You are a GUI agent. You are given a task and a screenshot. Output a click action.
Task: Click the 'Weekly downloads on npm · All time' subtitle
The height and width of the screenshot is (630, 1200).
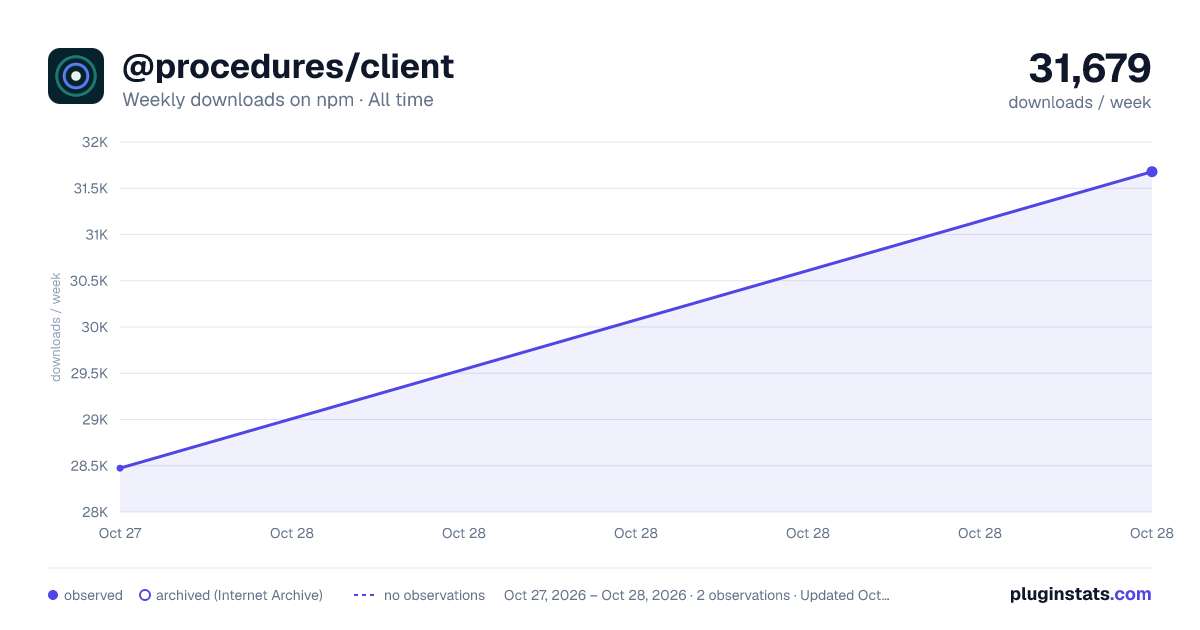pyautogui.click(x=278, y=100)
